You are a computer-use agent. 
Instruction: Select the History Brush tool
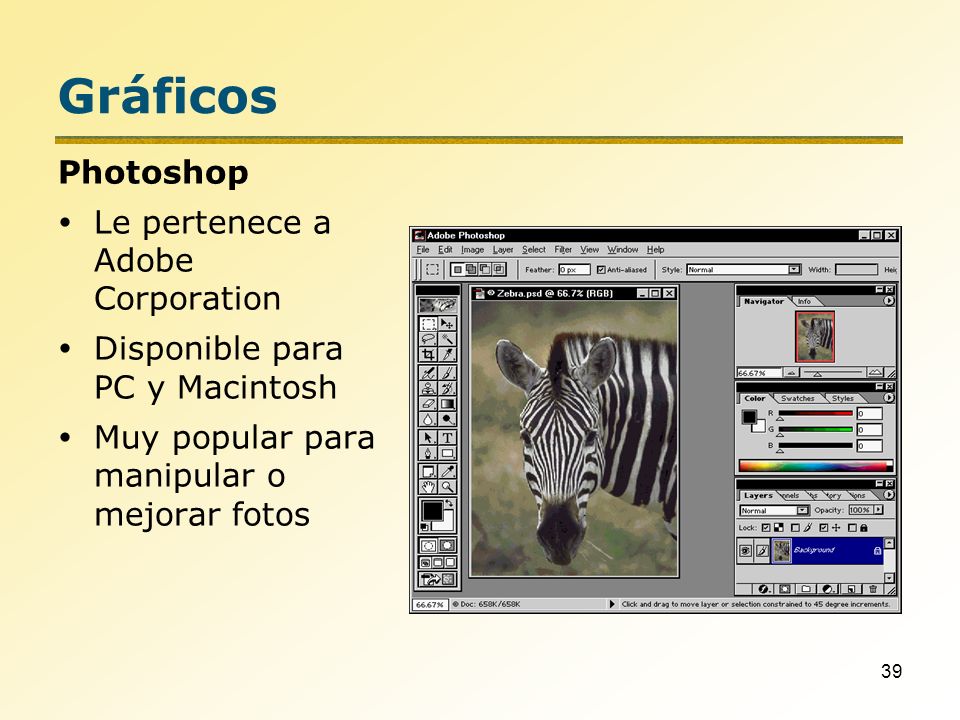pos(448,388)
